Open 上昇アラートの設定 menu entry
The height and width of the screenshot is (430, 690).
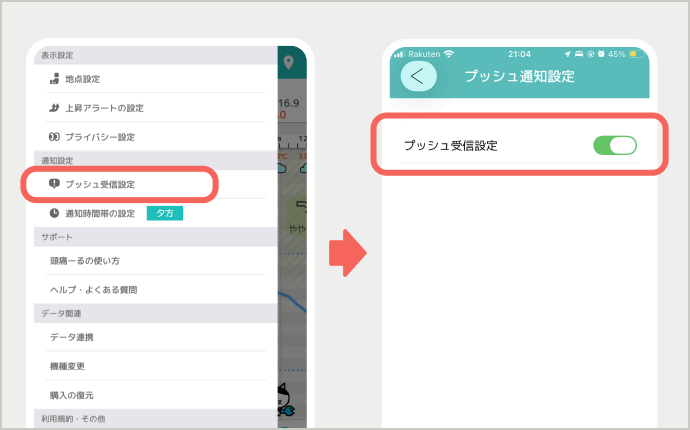click(x=156, y=108)
